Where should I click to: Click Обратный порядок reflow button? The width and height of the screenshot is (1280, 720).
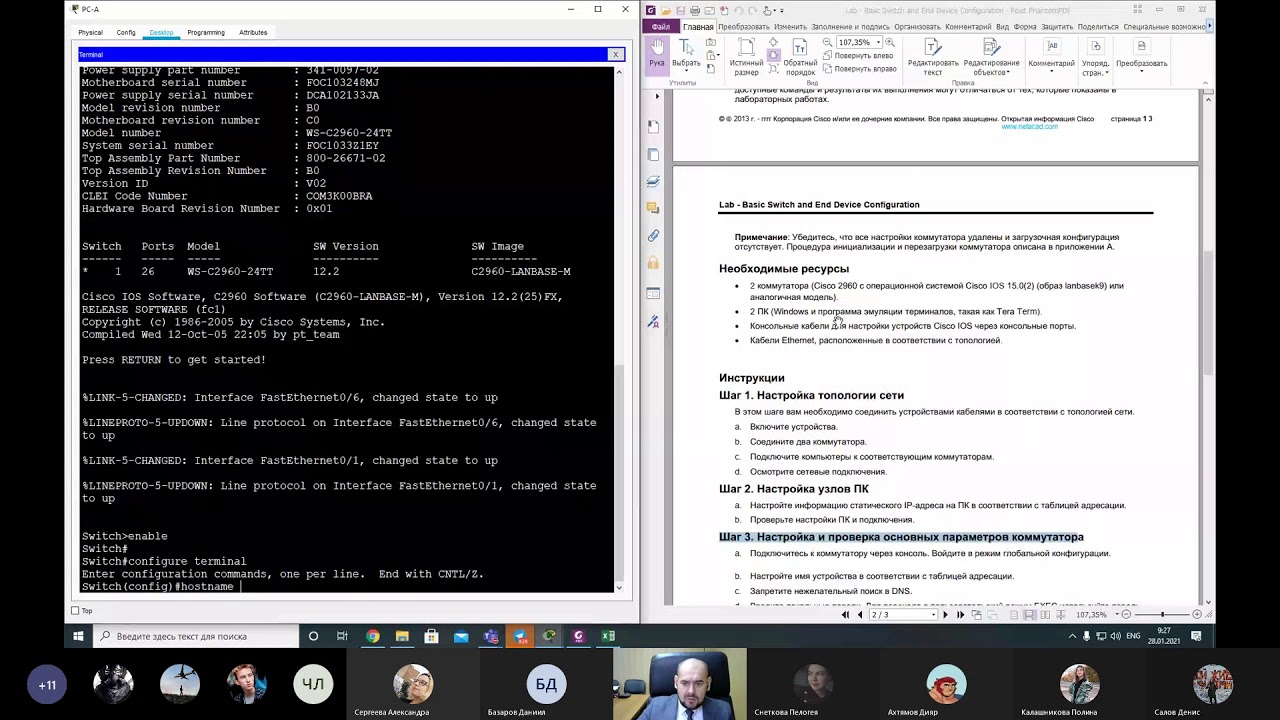(800, 57)
